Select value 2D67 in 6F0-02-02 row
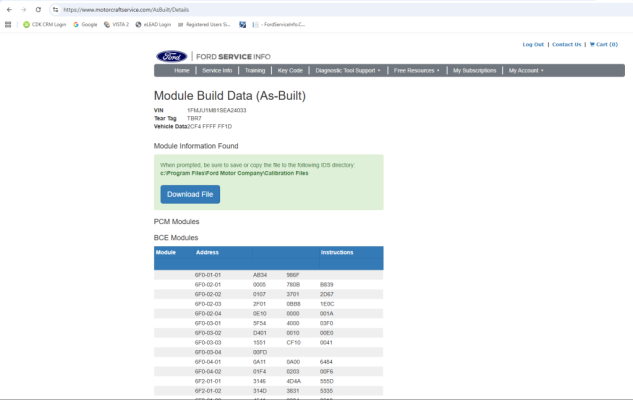This screenshot has width=633, height=400. click(327, 294)
